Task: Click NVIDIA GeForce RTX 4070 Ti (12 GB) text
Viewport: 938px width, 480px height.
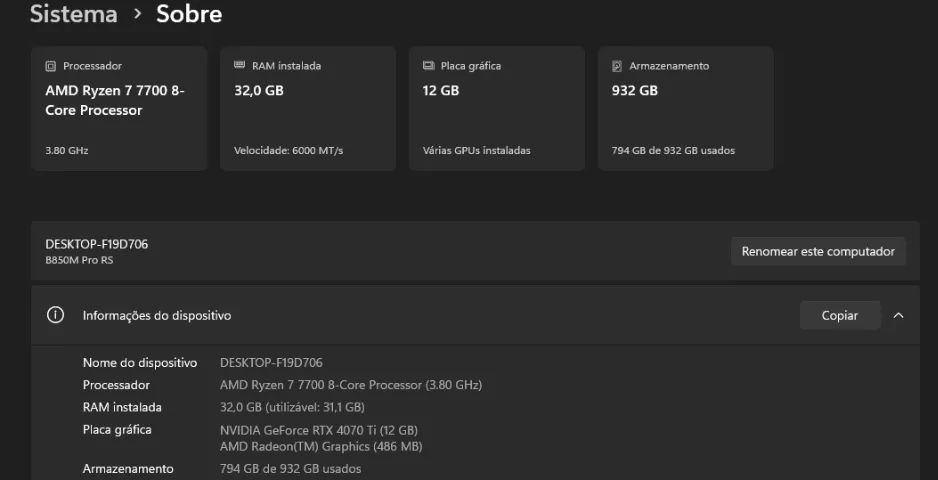Action: [319, 430]
